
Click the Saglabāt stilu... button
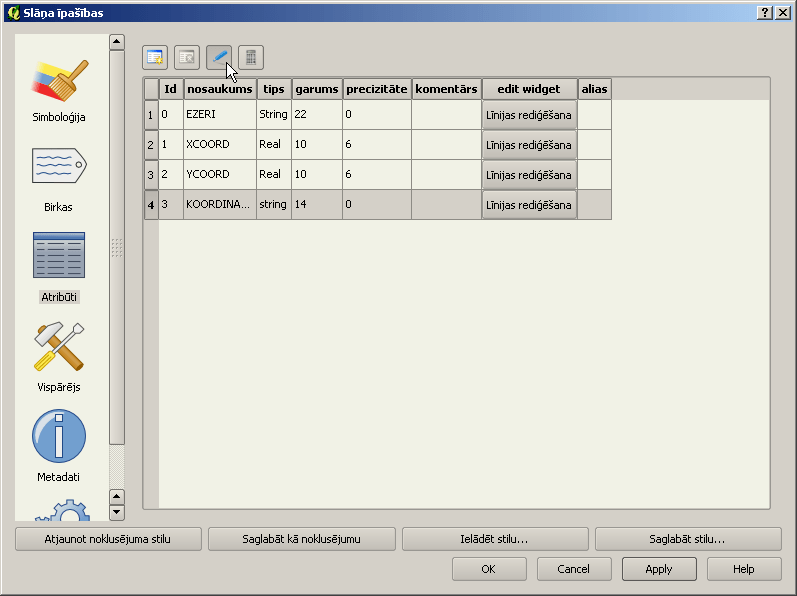coord(688,539)
